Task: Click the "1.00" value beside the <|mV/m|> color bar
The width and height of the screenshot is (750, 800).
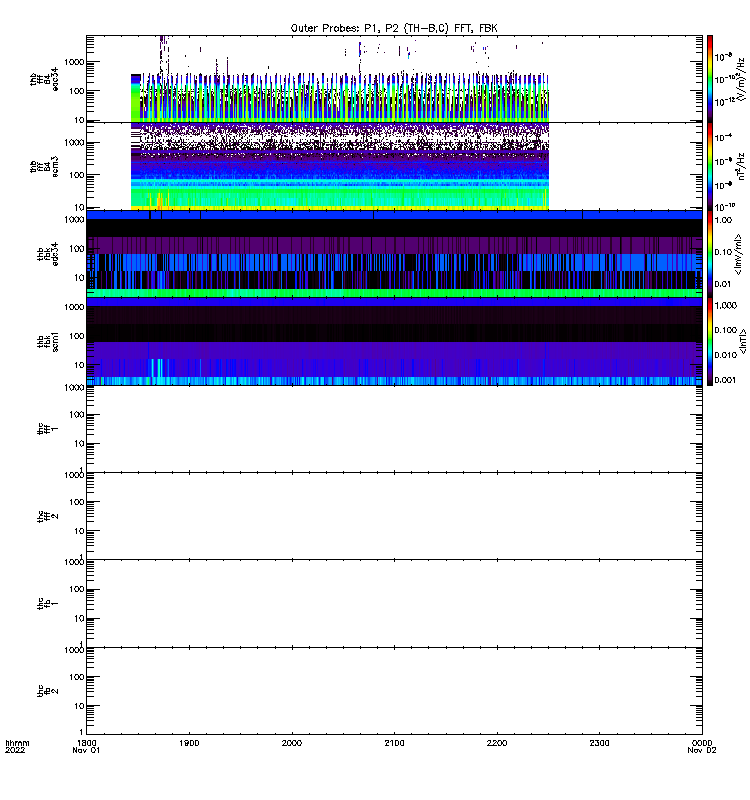Action: pyautogui.click(x=723, y=220)
